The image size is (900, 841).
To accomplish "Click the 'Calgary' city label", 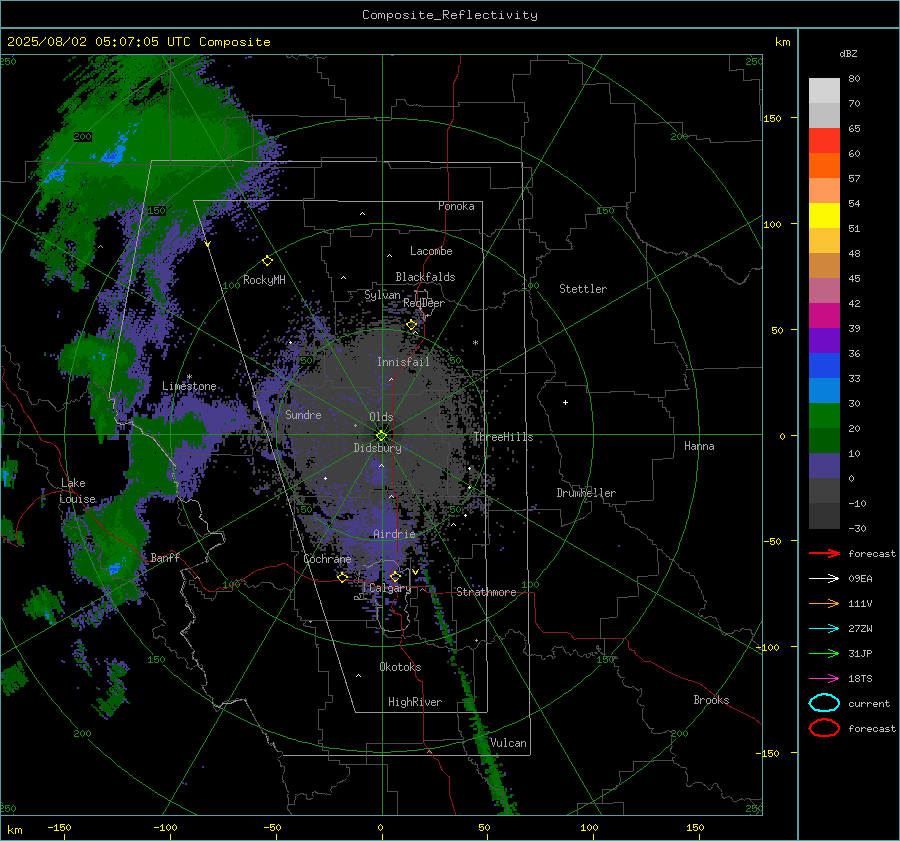I will [390, 588].
